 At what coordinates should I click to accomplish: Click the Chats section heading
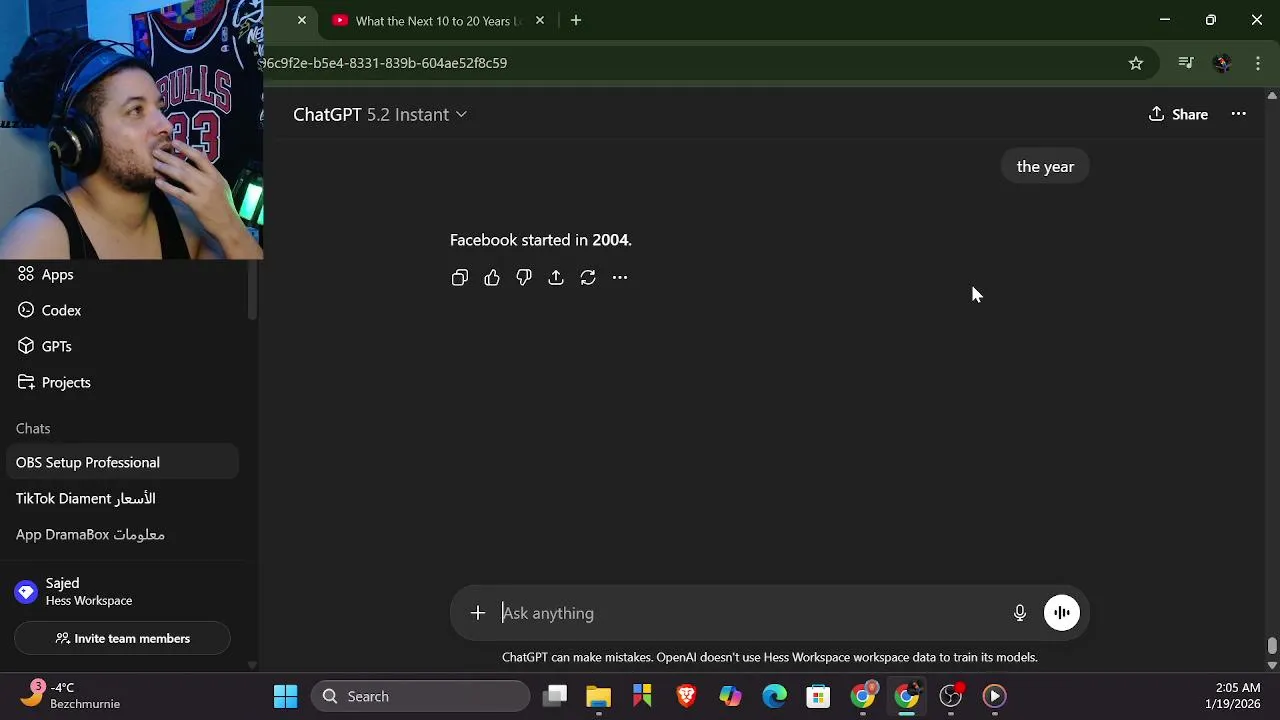coord(33,428)
